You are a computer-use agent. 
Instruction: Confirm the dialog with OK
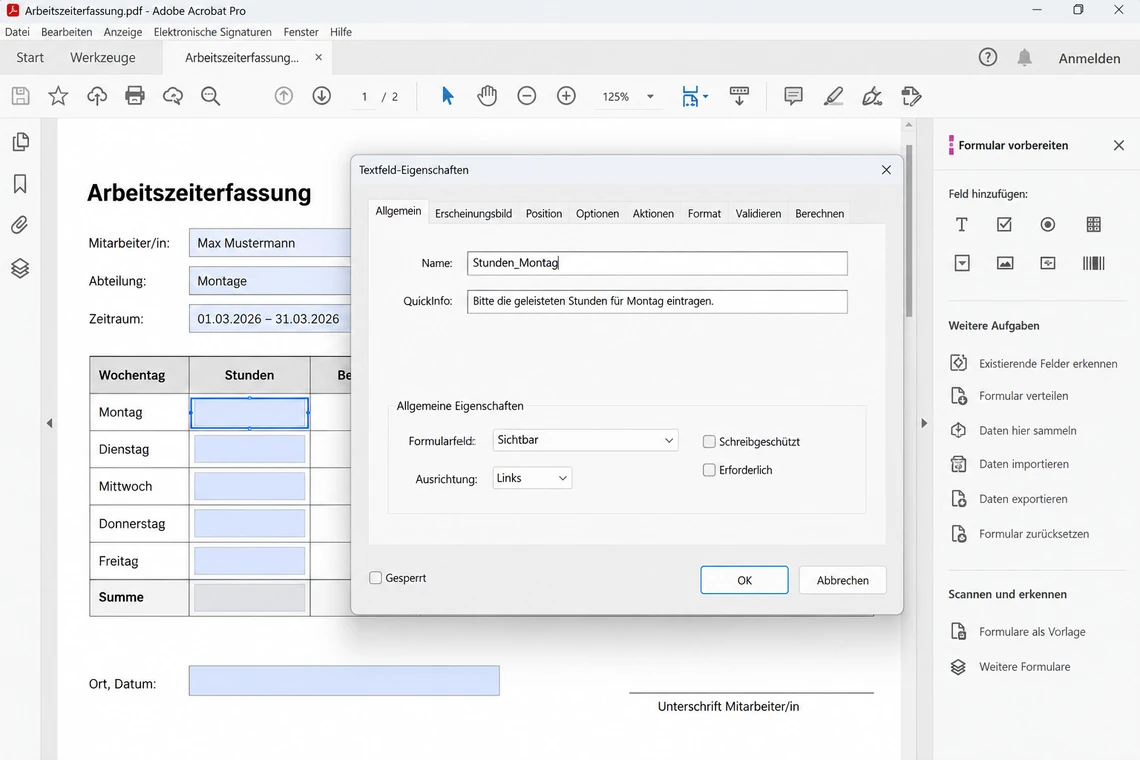pyautogui.click(x=744, y=580)
